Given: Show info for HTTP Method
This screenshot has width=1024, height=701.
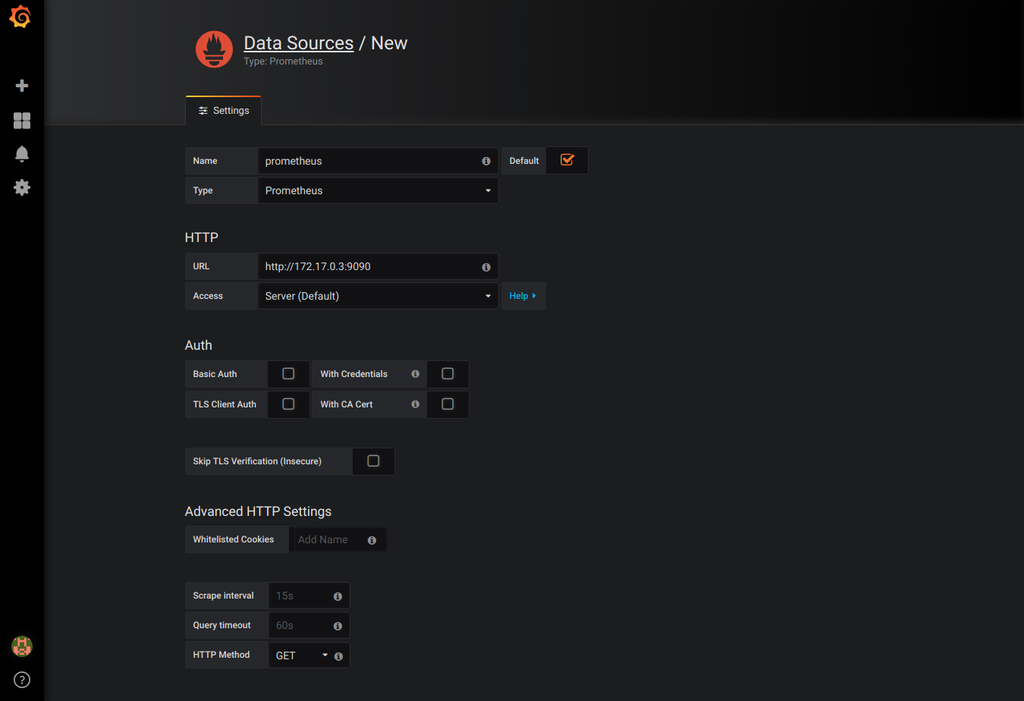Looking at the screenshot, I should 338,656.
